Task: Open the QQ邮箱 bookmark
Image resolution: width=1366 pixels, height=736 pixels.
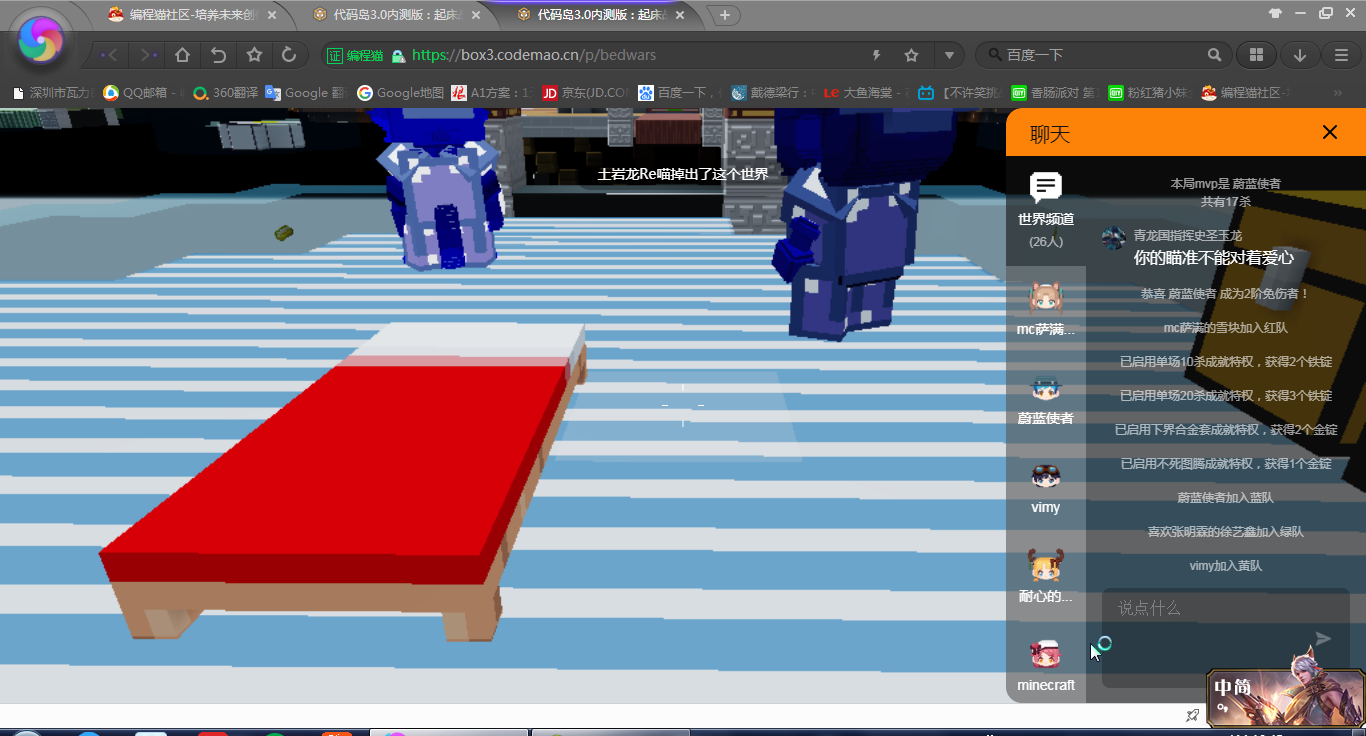Action: [x=143, y=93]
